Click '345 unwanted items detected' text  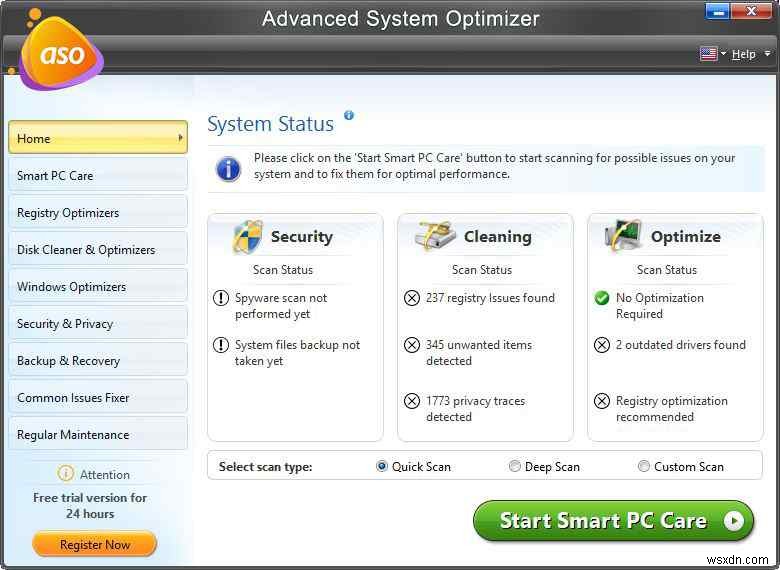click(479, 353)
